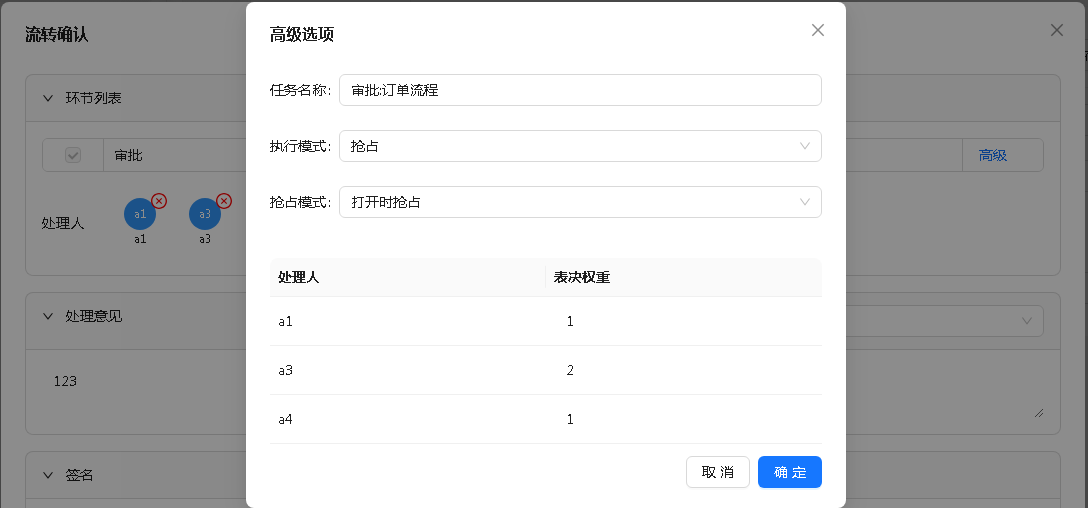Open the 高级 link

[x=992, y=155]
